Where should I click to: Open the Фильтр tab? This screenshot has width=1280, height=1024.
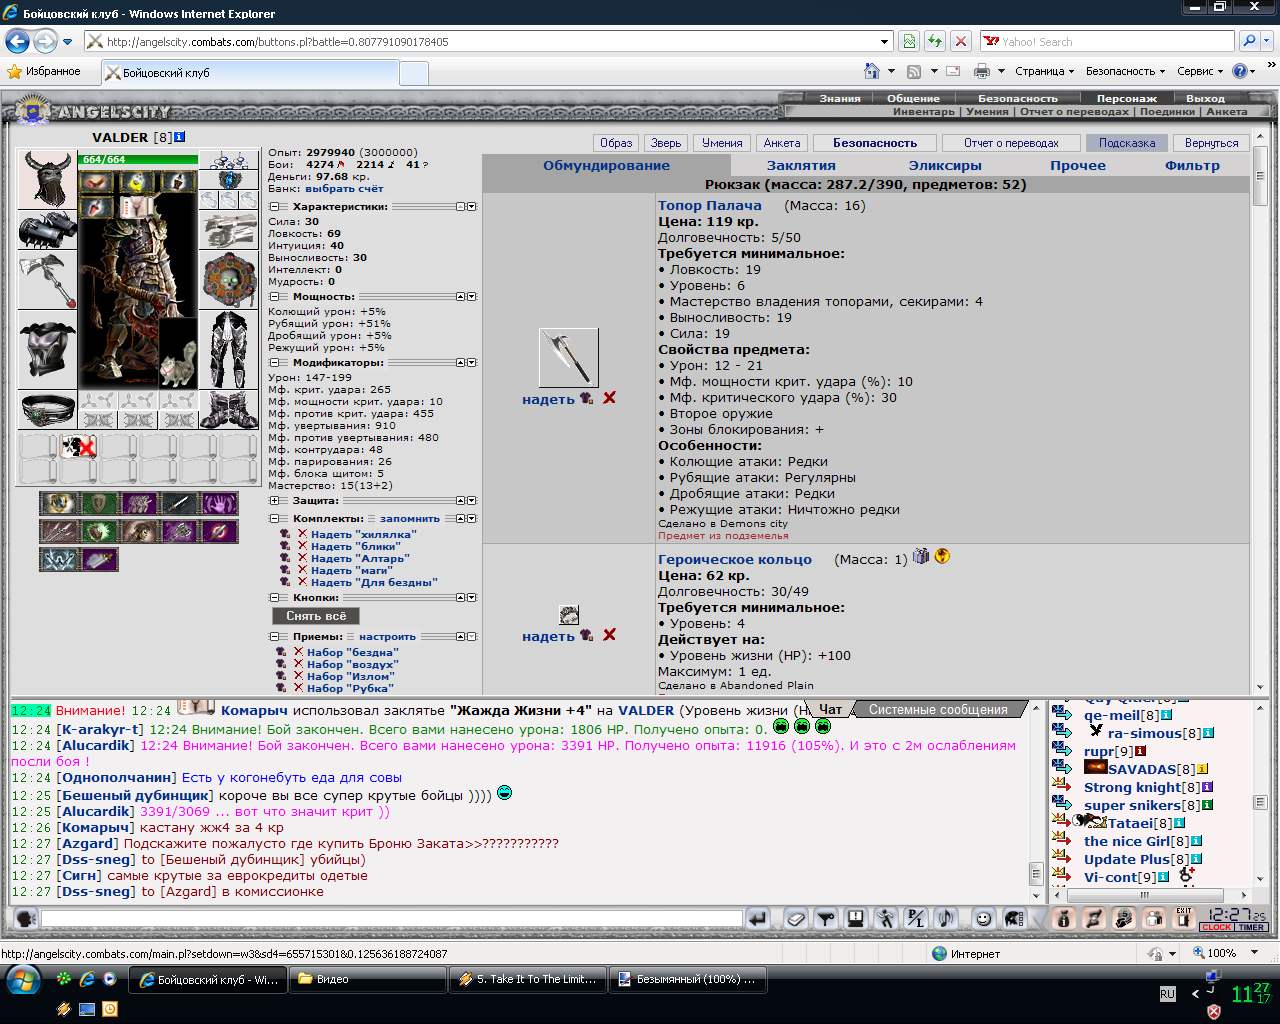(1192, 166)
